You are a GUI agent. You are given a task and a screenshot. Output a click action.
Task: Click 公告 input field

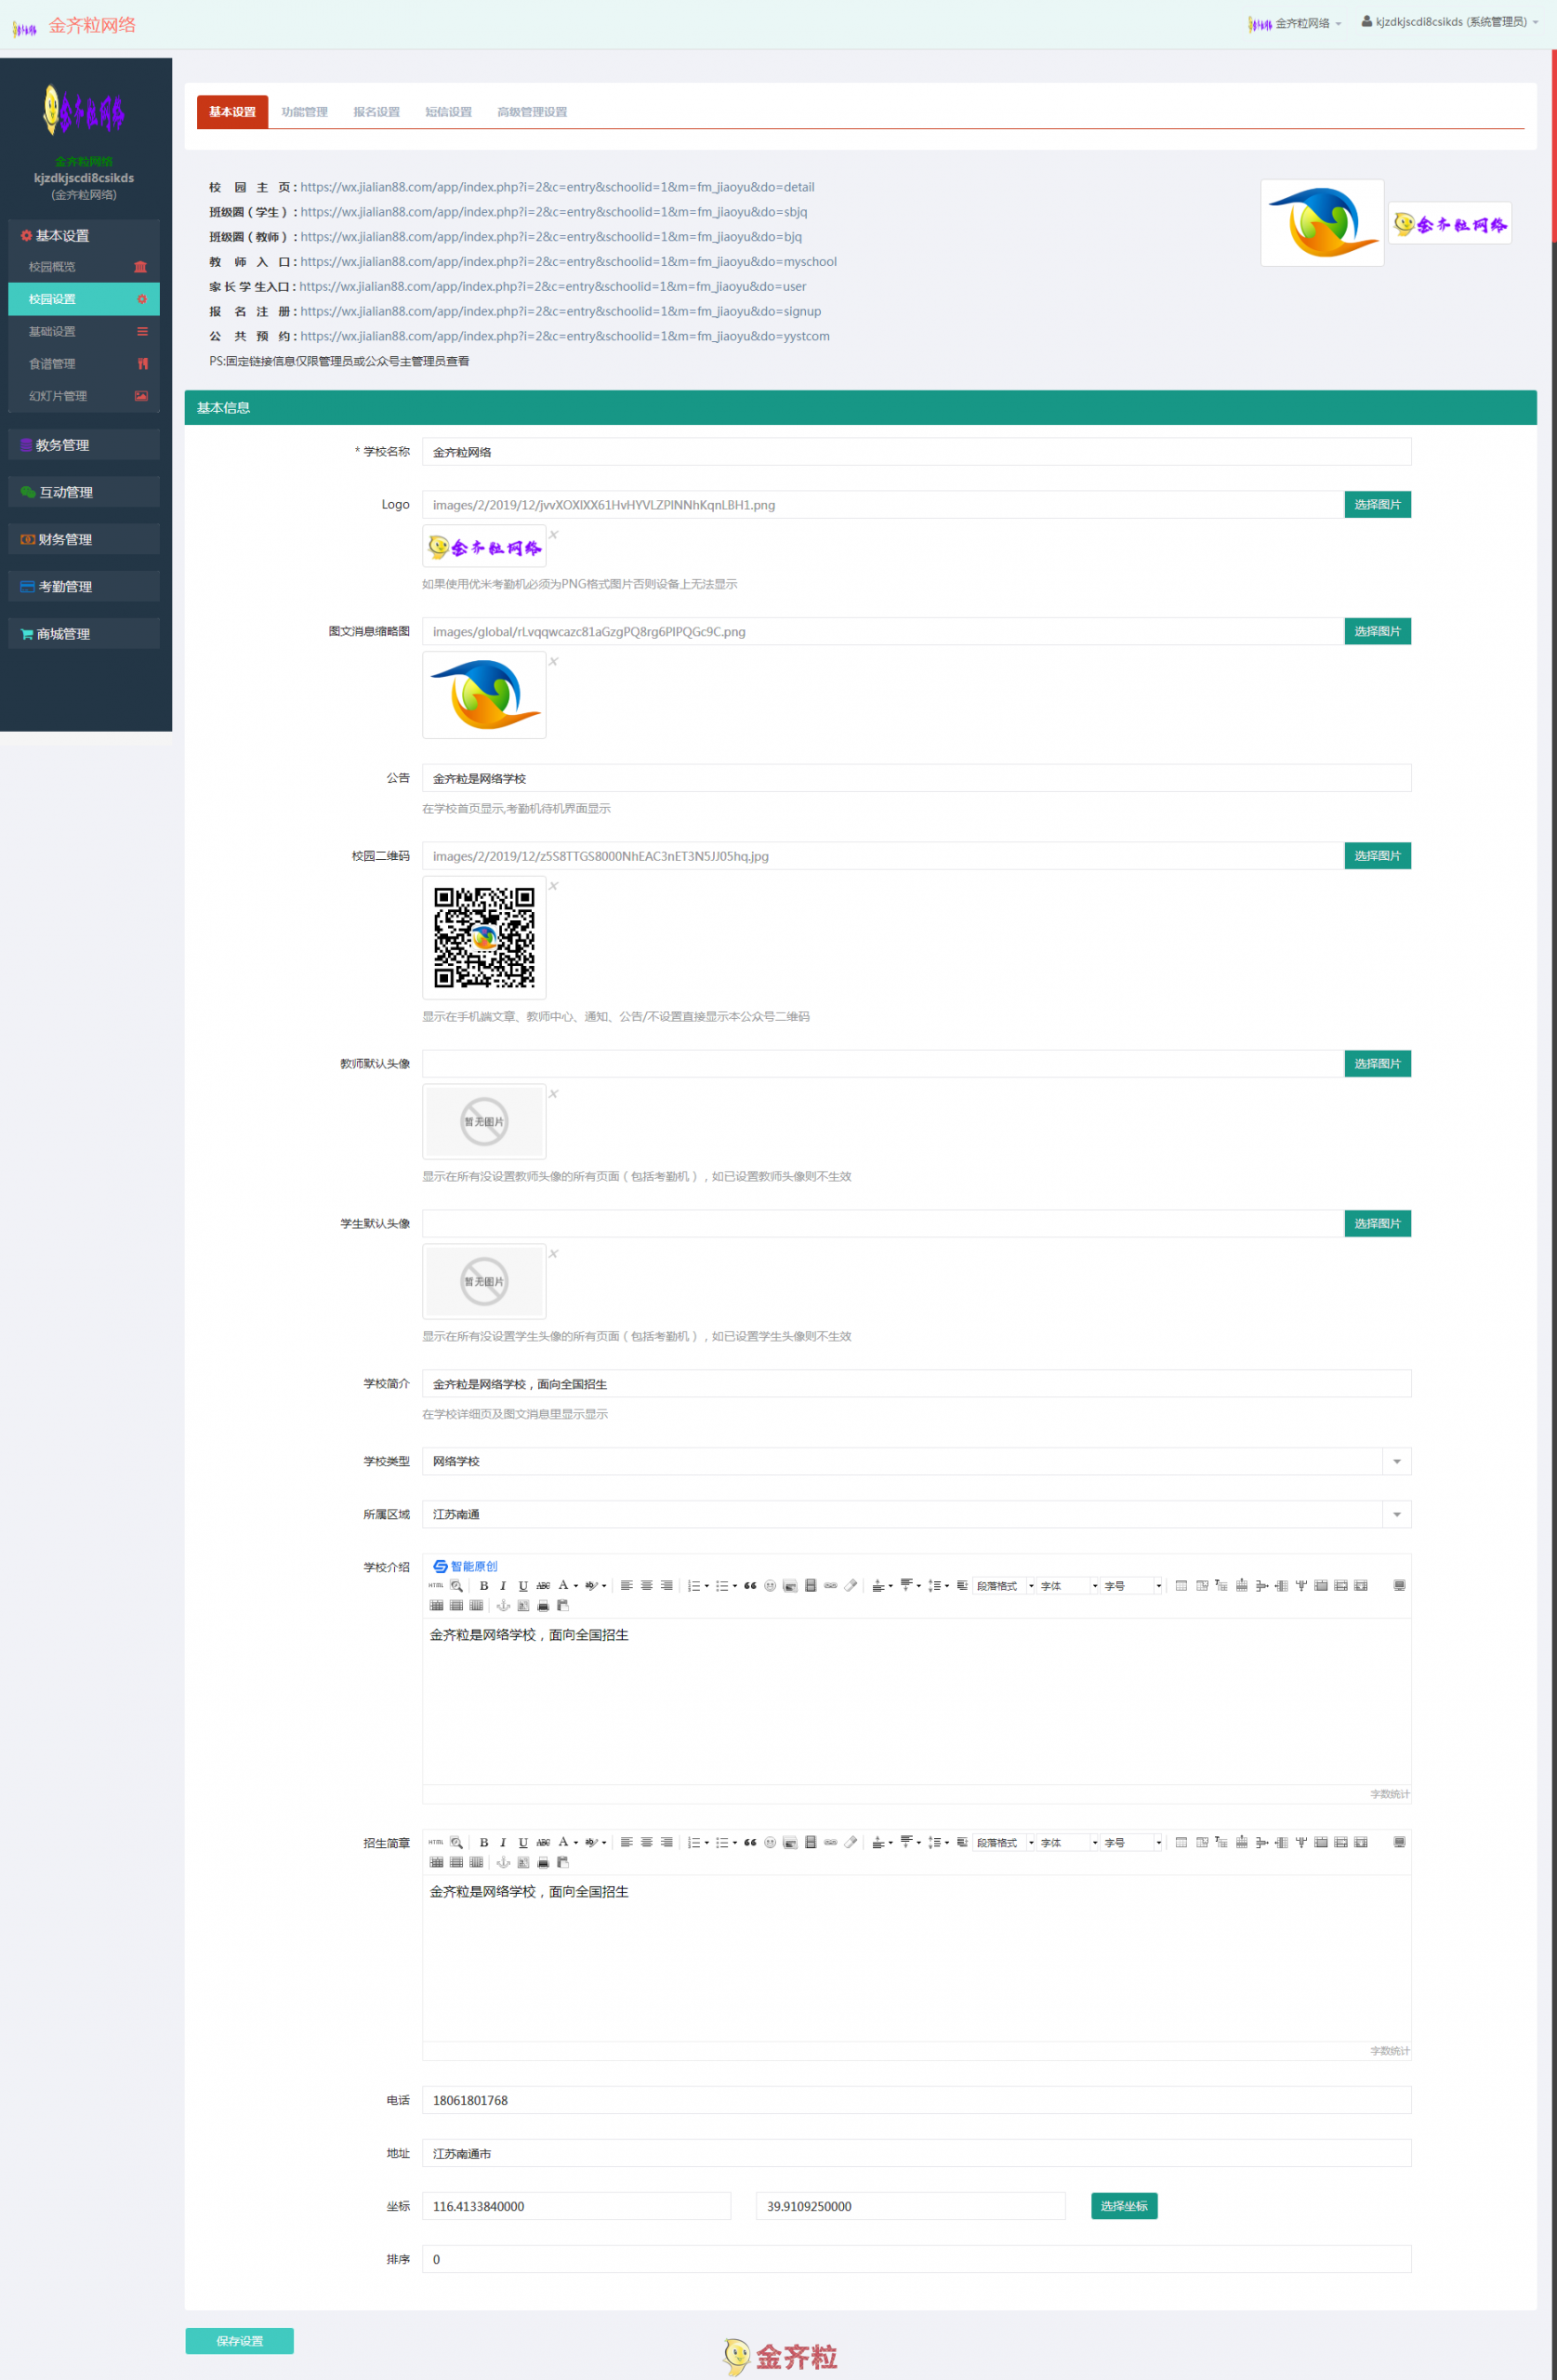pos(916,778)
